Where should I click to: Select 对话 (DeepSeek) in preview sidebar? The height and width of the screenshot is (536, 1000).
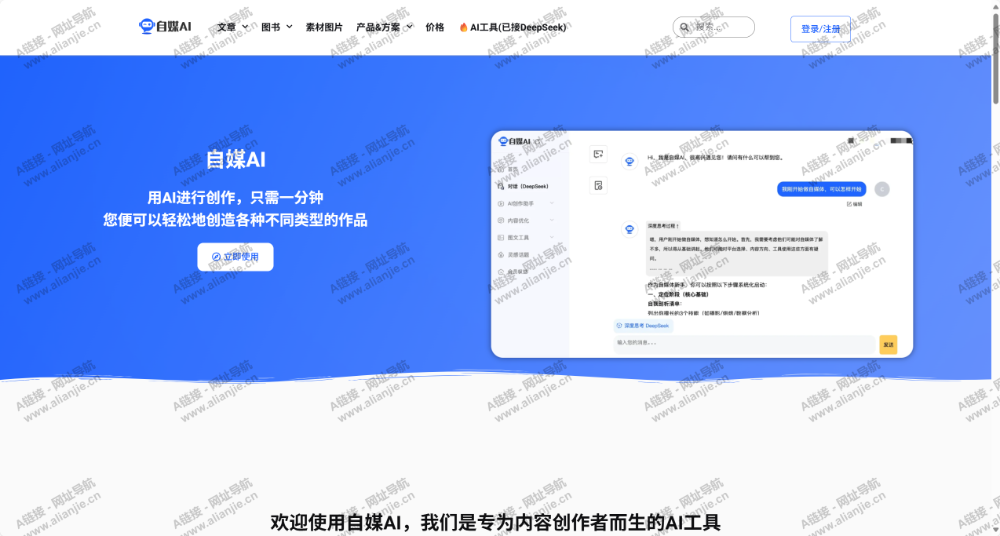(524, 186)
